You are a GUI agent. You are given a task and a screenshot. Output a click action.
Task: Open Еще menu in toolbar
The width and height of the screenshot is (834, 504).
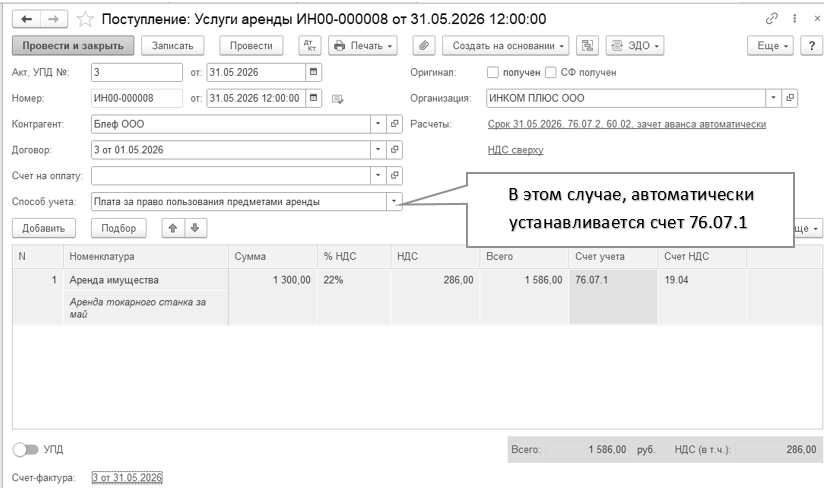click(x=770, y=46)
